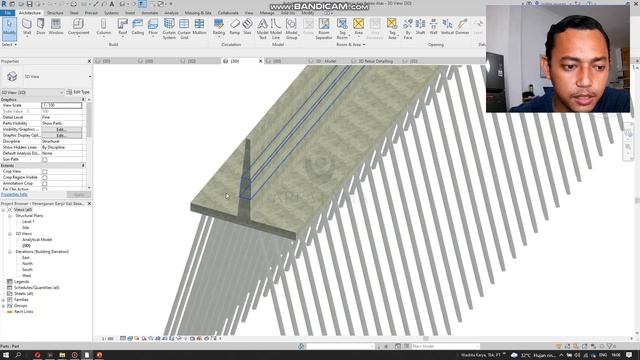Select the Window tool

[x=56, y=27]
